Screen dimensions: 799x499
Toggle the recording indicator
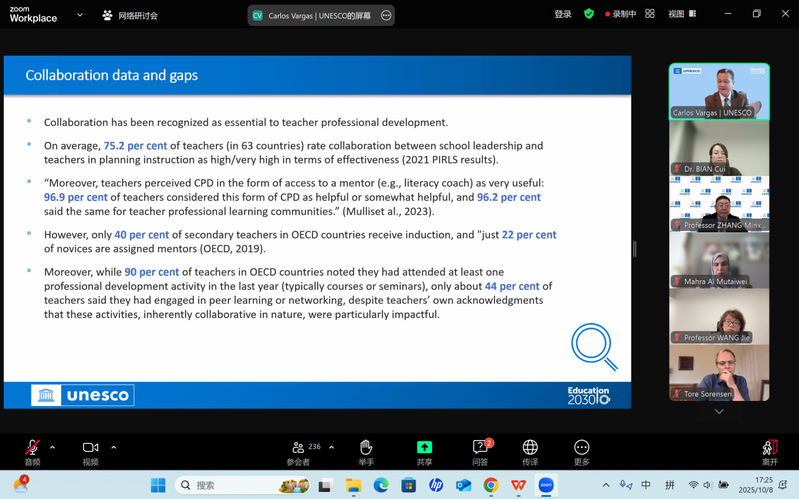(x=619, y=14)
